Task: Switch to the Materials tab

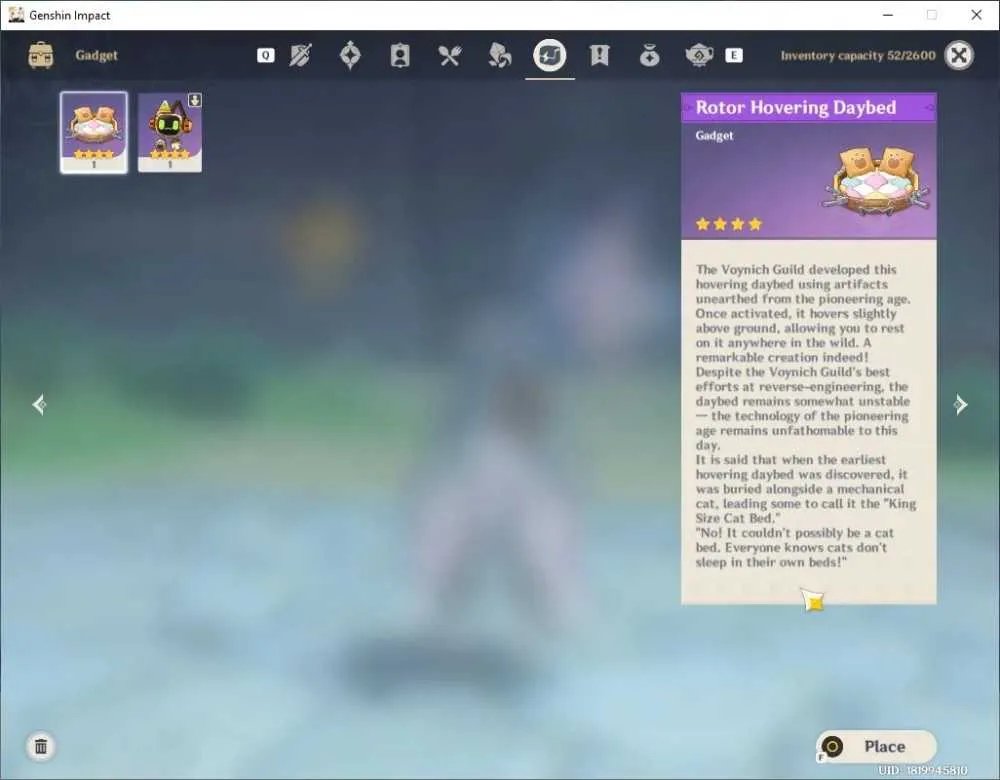Action: coord(499,55)
